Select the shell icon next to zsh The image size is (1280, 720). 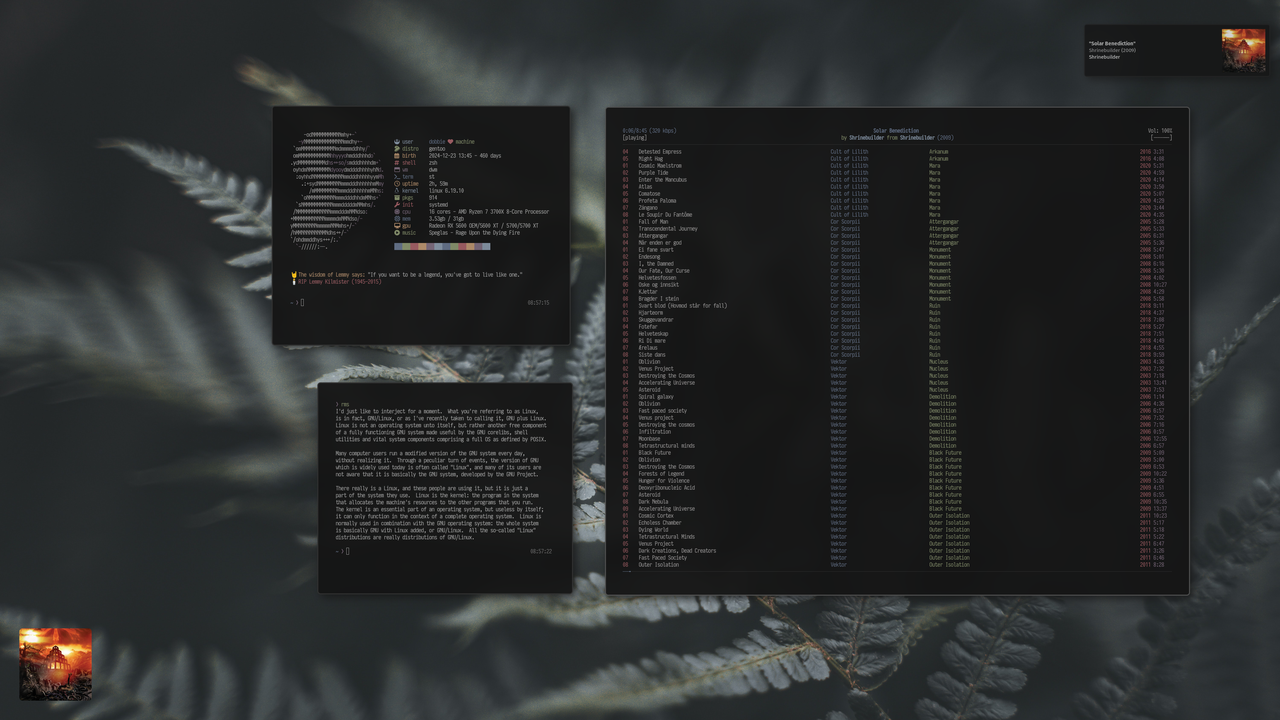(x=397, y=163)
